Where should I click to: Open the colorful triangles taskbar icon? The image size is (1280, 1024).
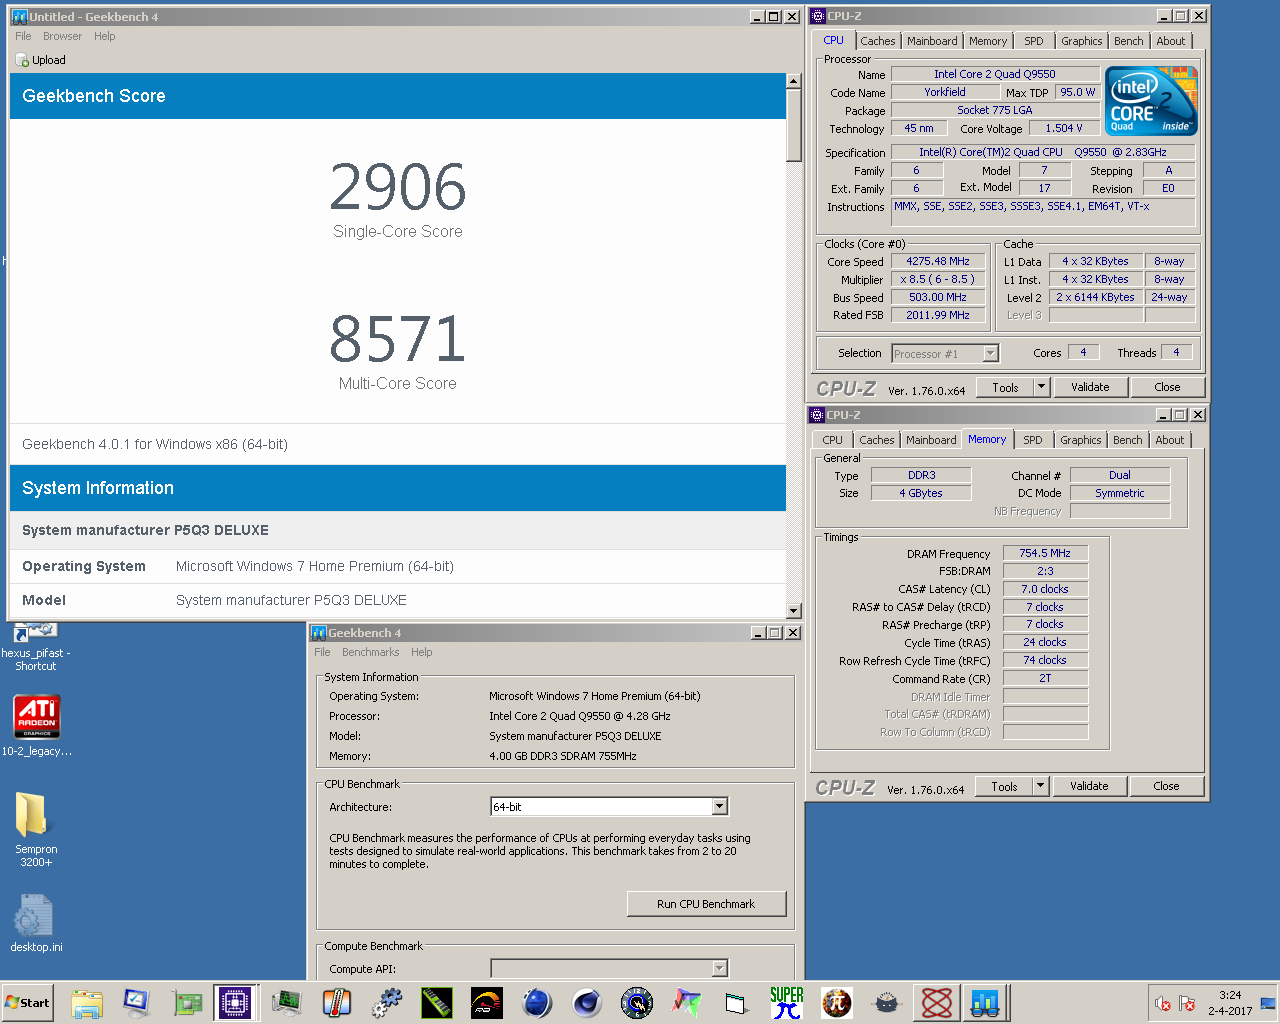pos(687,1003)
